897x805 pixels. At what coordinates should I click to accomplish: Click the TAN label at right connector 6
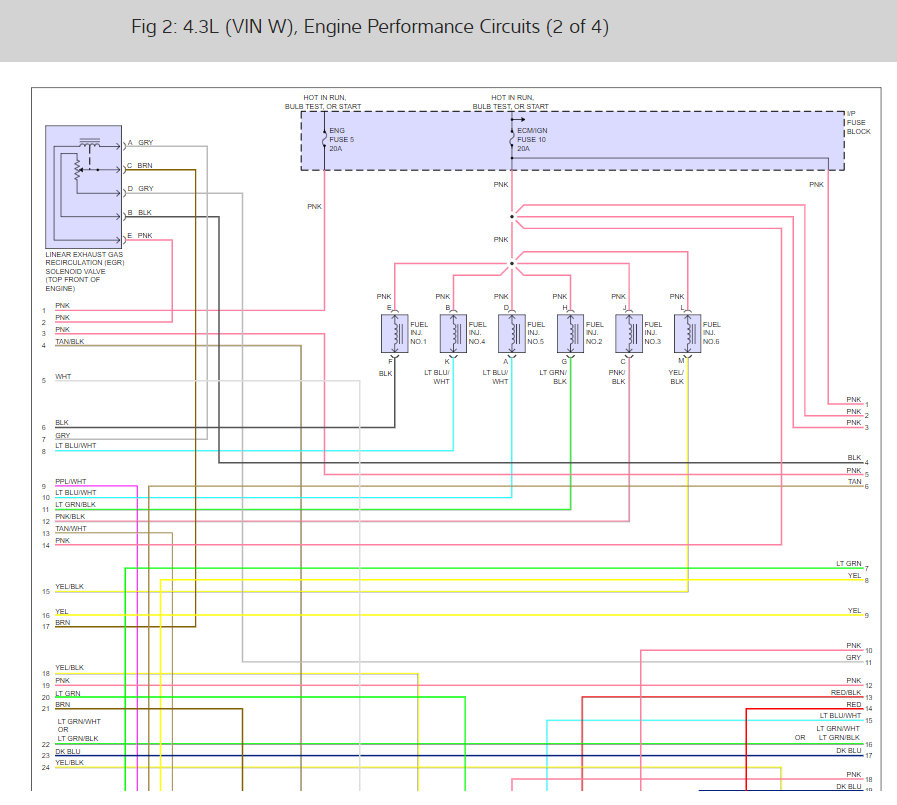(855, 482)
